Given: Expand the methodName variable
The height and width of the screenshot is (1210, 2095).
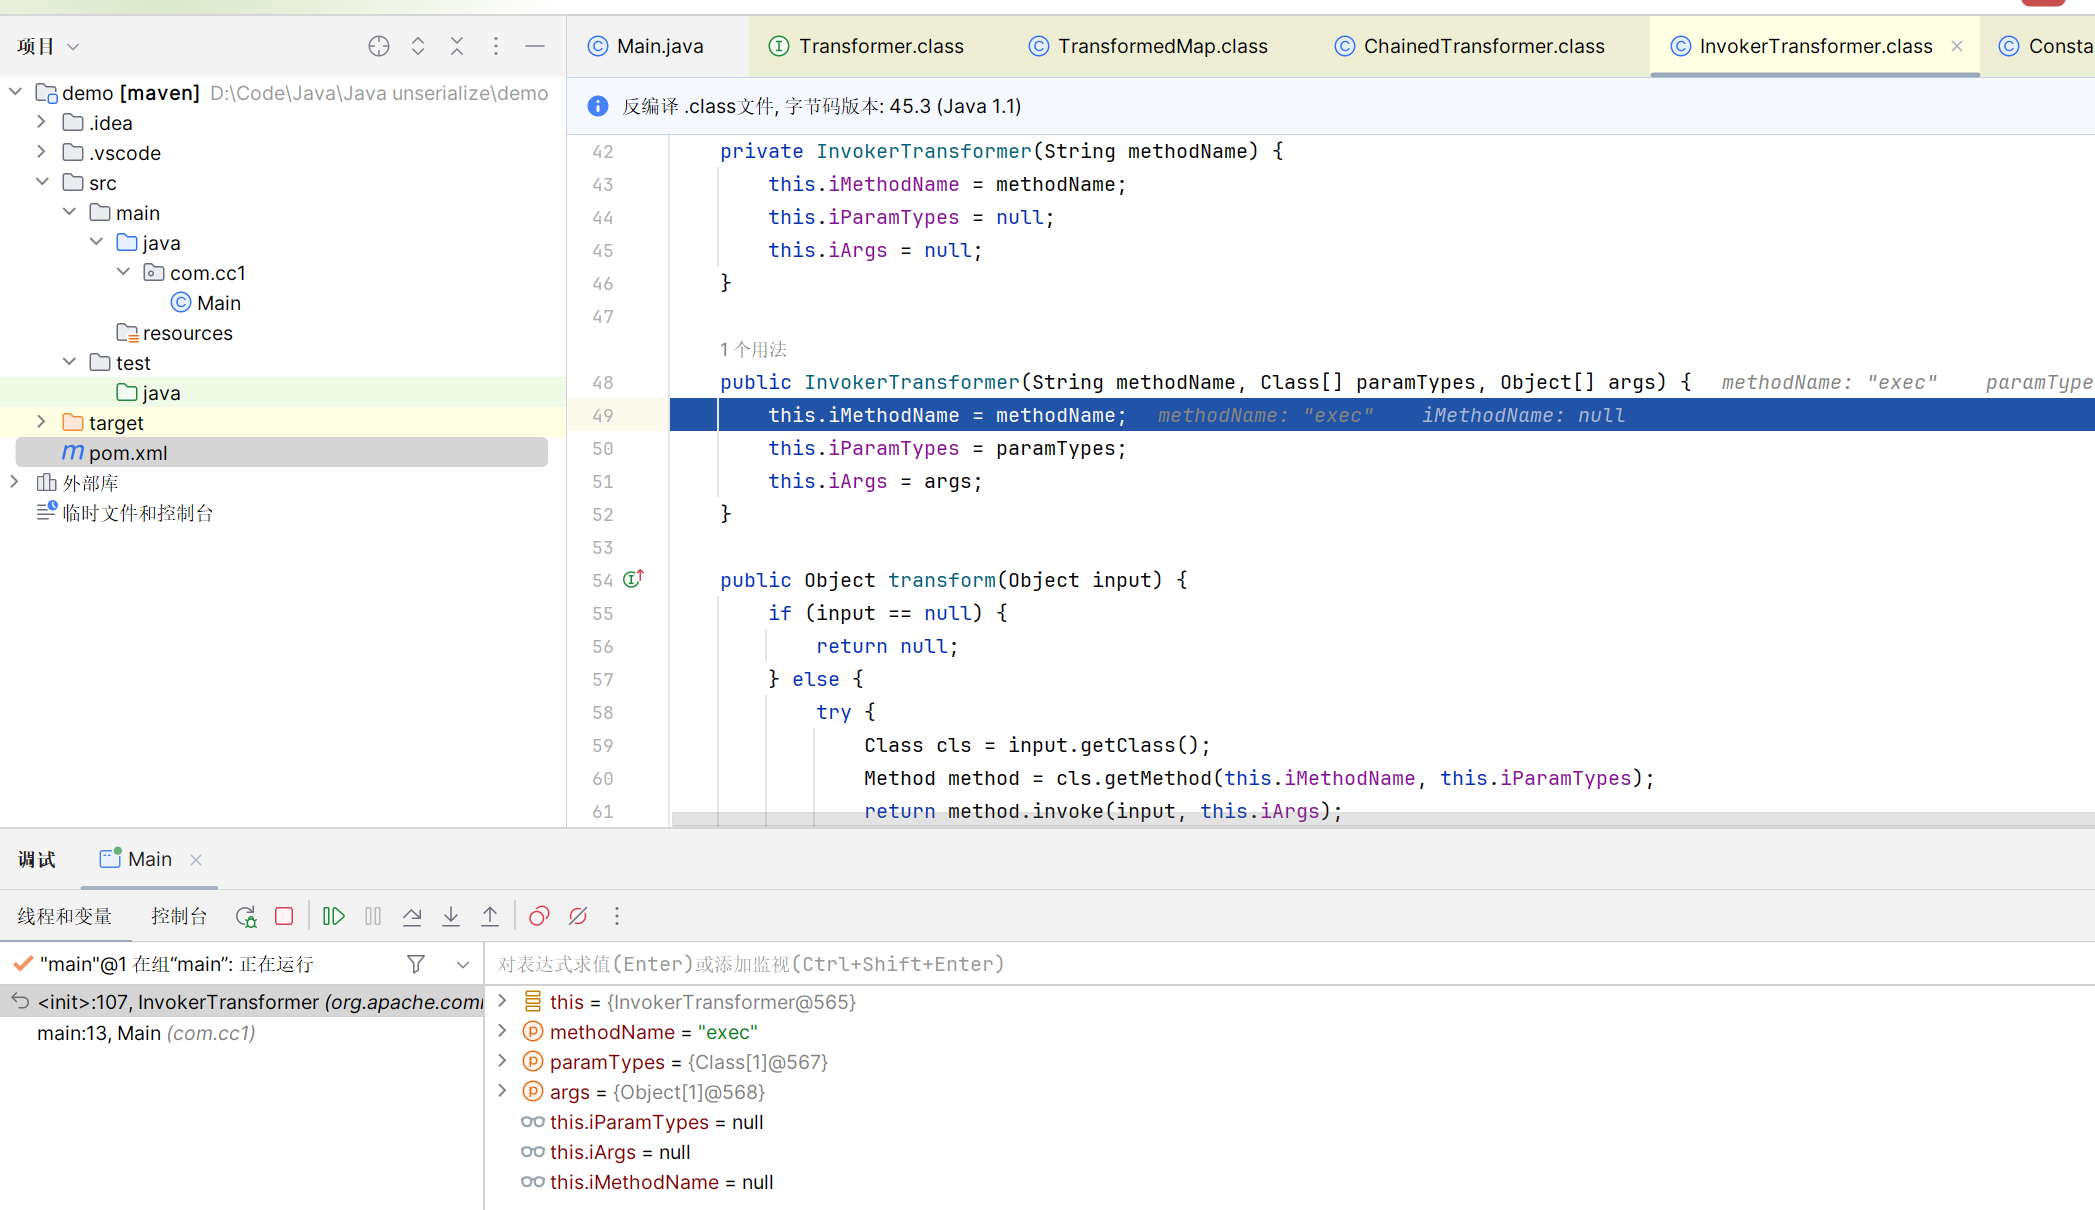Looking at the screenshot, I should (x=503, y=1031).
